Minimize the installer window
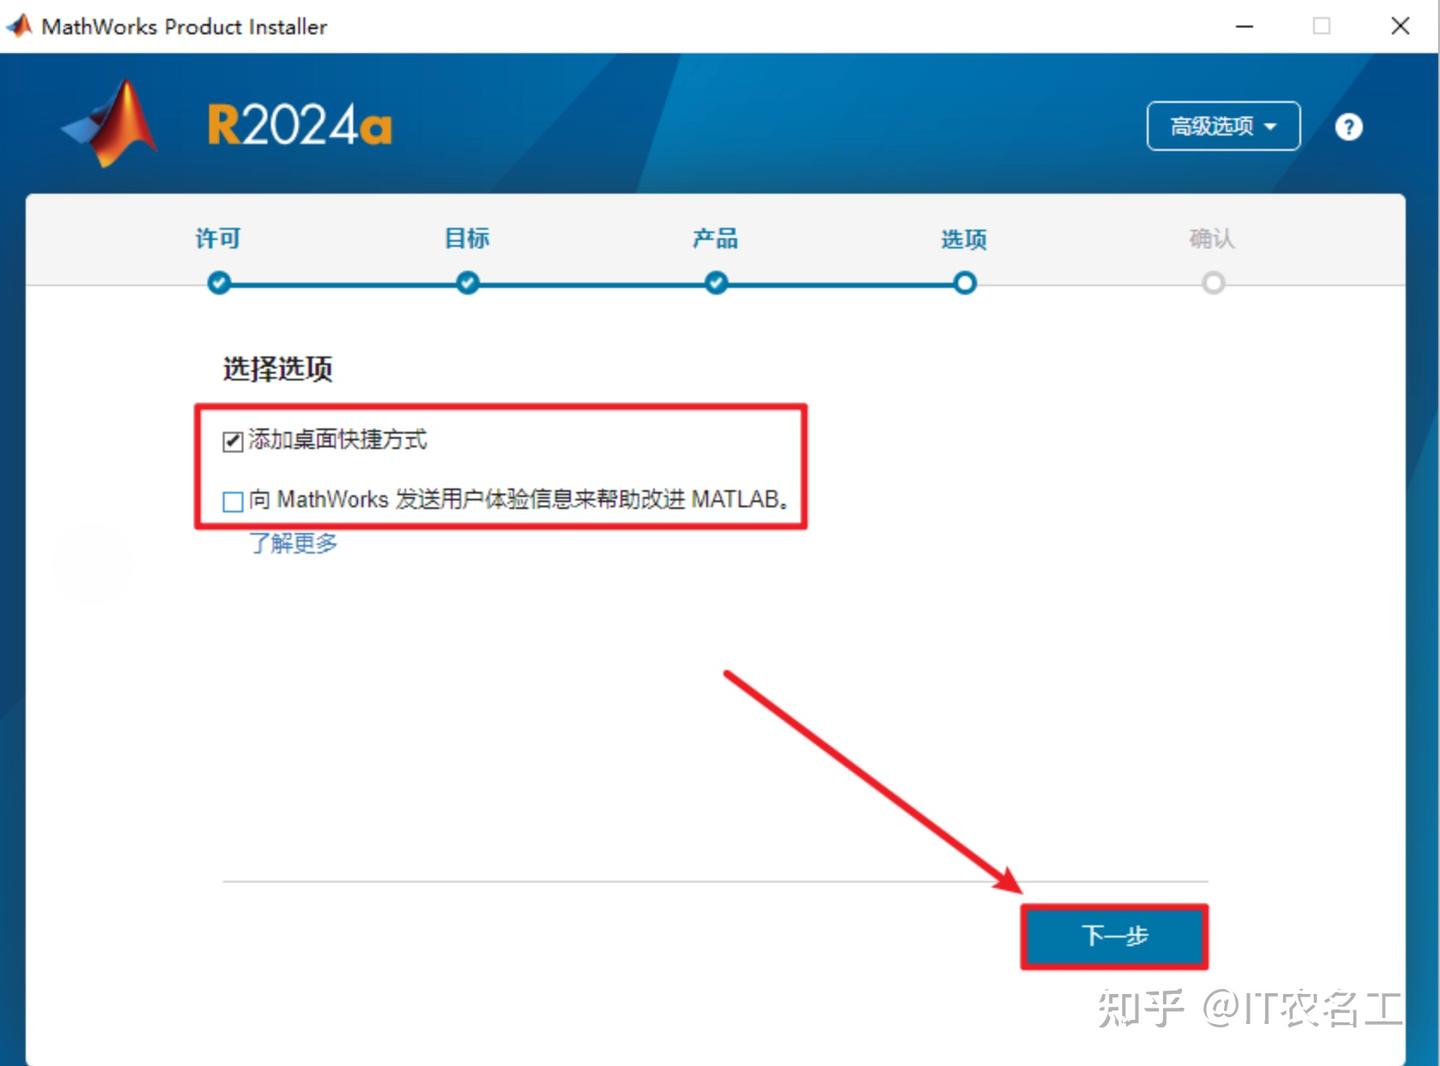 1244,26
